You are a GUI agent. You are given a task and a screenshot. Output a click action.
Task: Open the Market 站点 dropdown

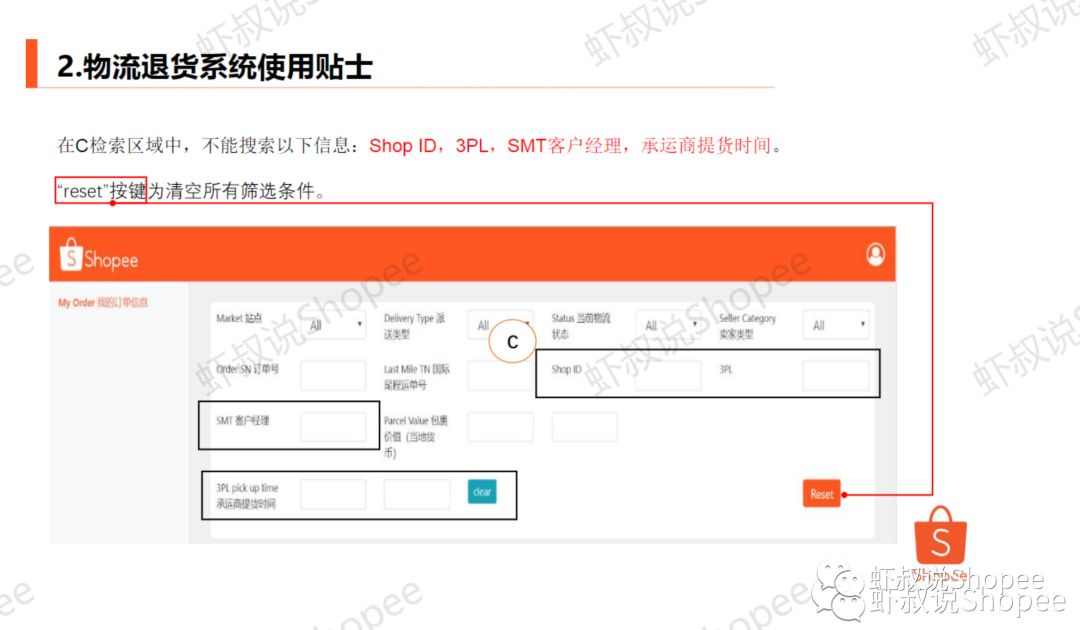(x=333, y=324)
